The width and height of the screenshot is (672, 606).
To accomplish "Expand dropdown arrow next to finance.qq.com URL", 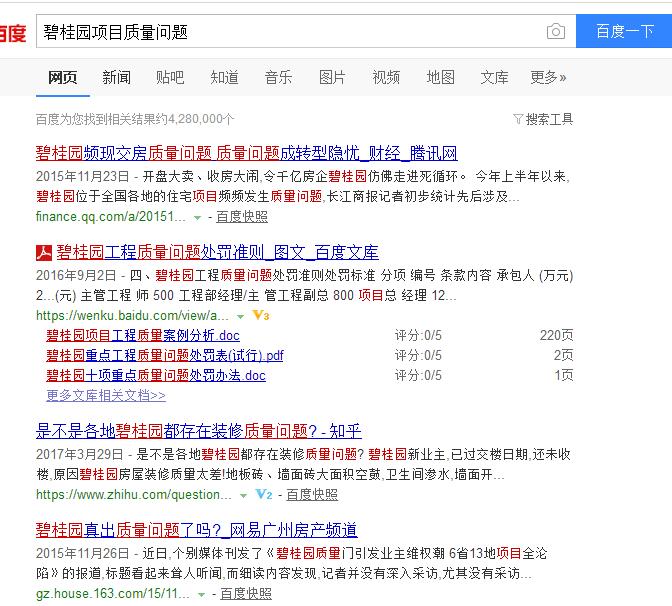I will [x=197, y=218].
